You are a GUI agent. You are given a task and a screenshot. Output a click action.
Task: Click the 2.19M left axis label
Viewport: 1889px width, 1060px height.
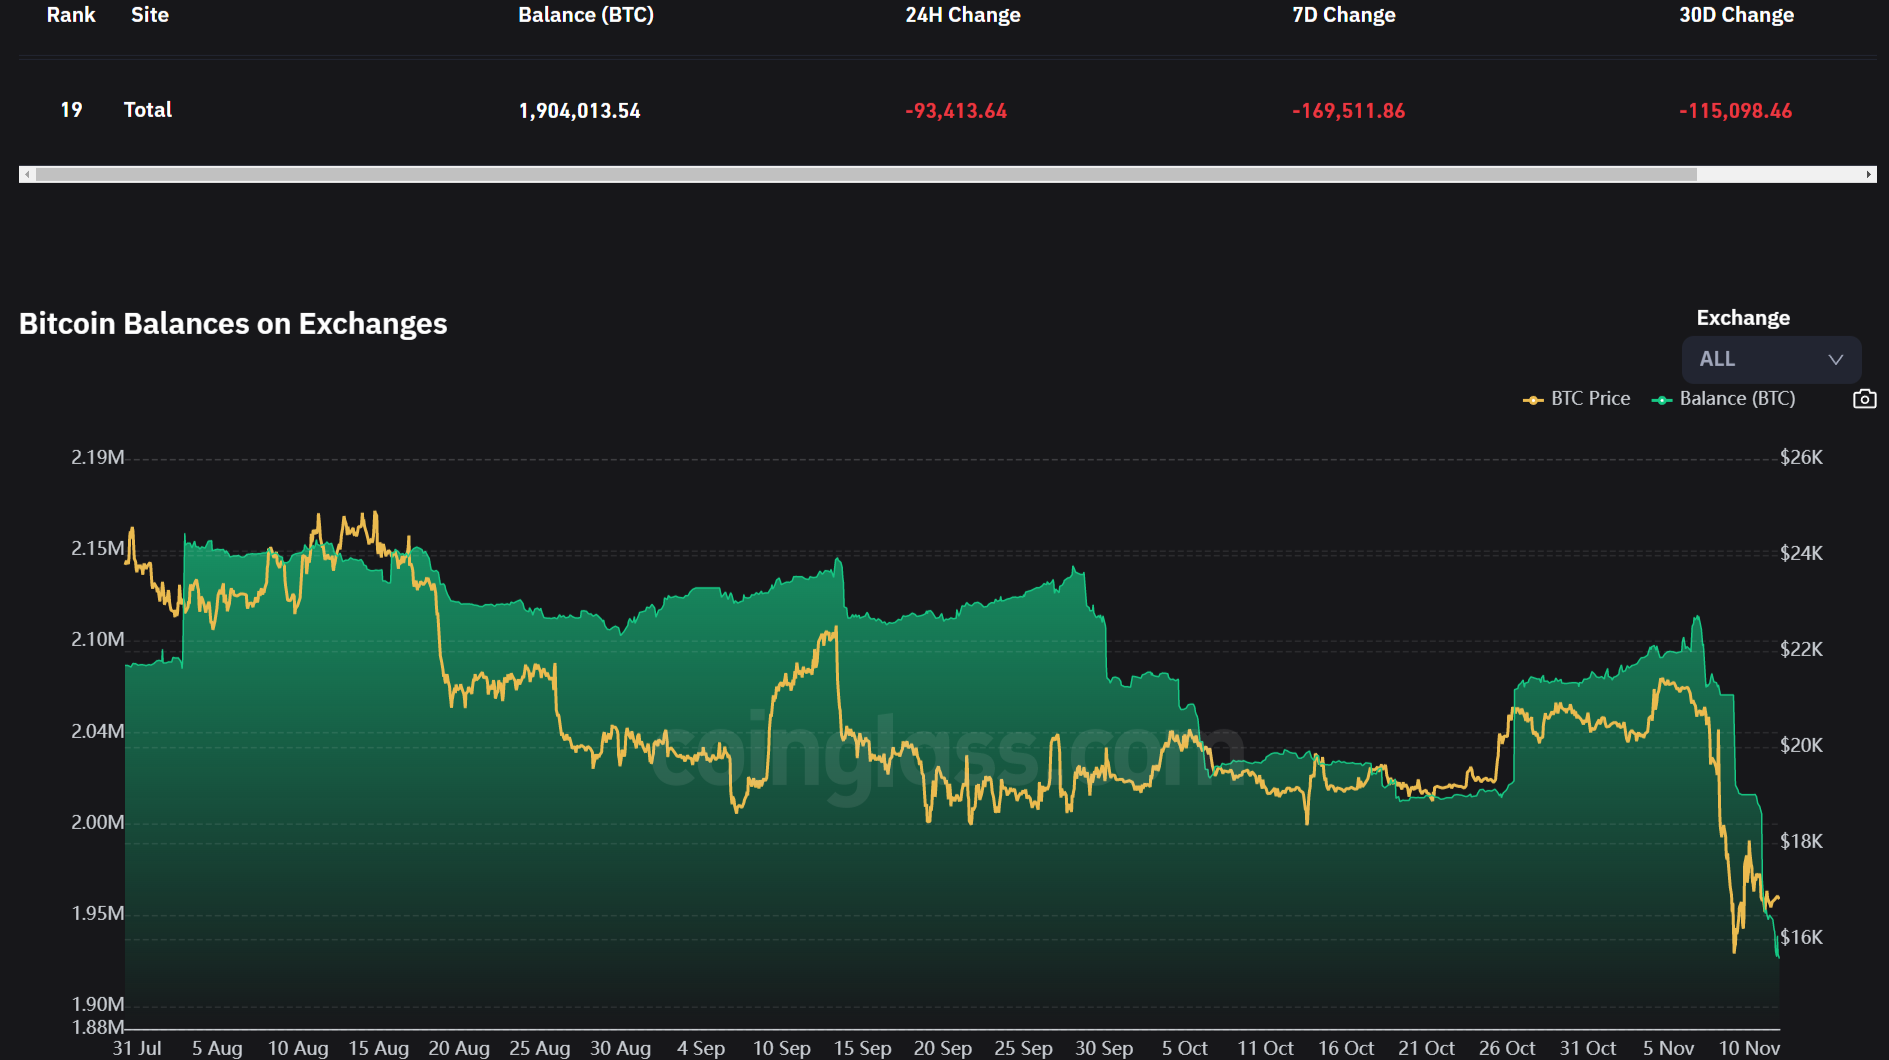pos(98,458)
